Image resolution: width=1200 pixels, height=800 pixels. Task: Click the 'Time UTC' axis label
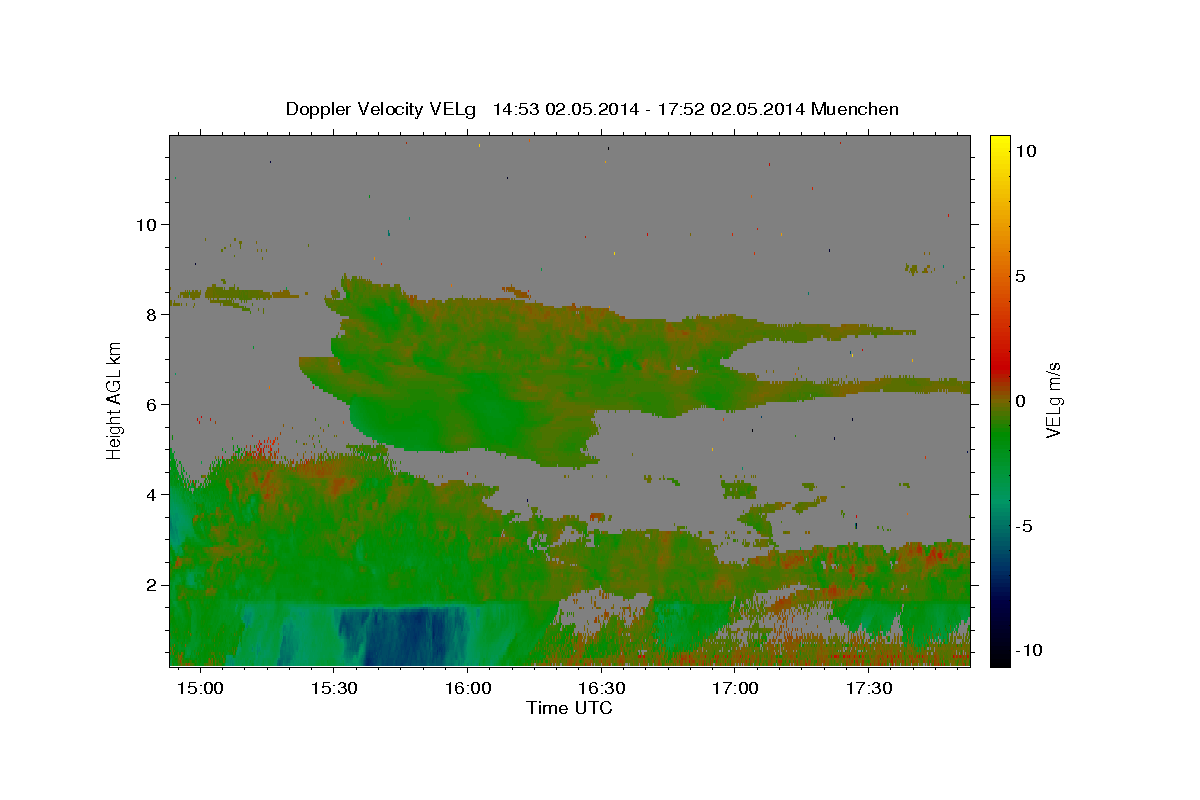tap(569, 708)
